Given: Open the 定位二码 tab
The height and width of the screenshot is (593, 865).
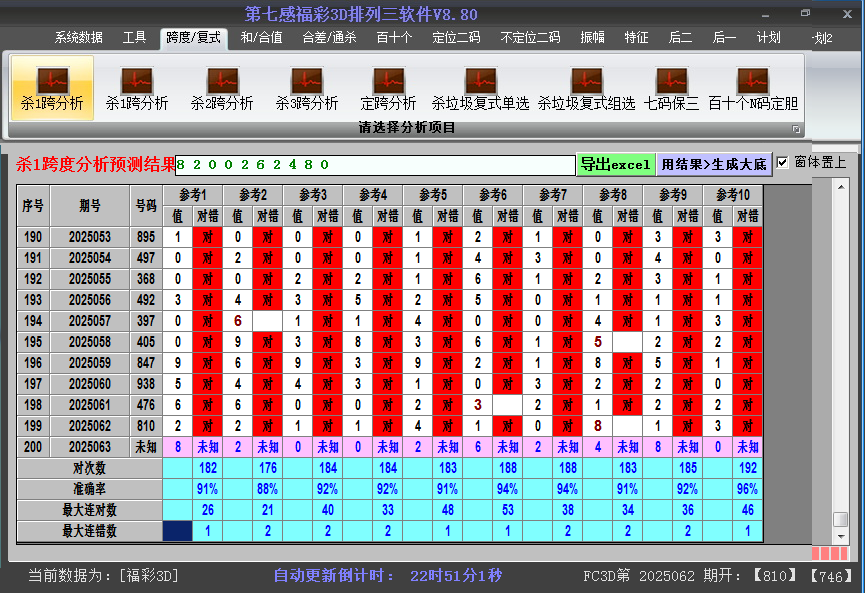Looking at the screenshot, I should coord(456,38).
